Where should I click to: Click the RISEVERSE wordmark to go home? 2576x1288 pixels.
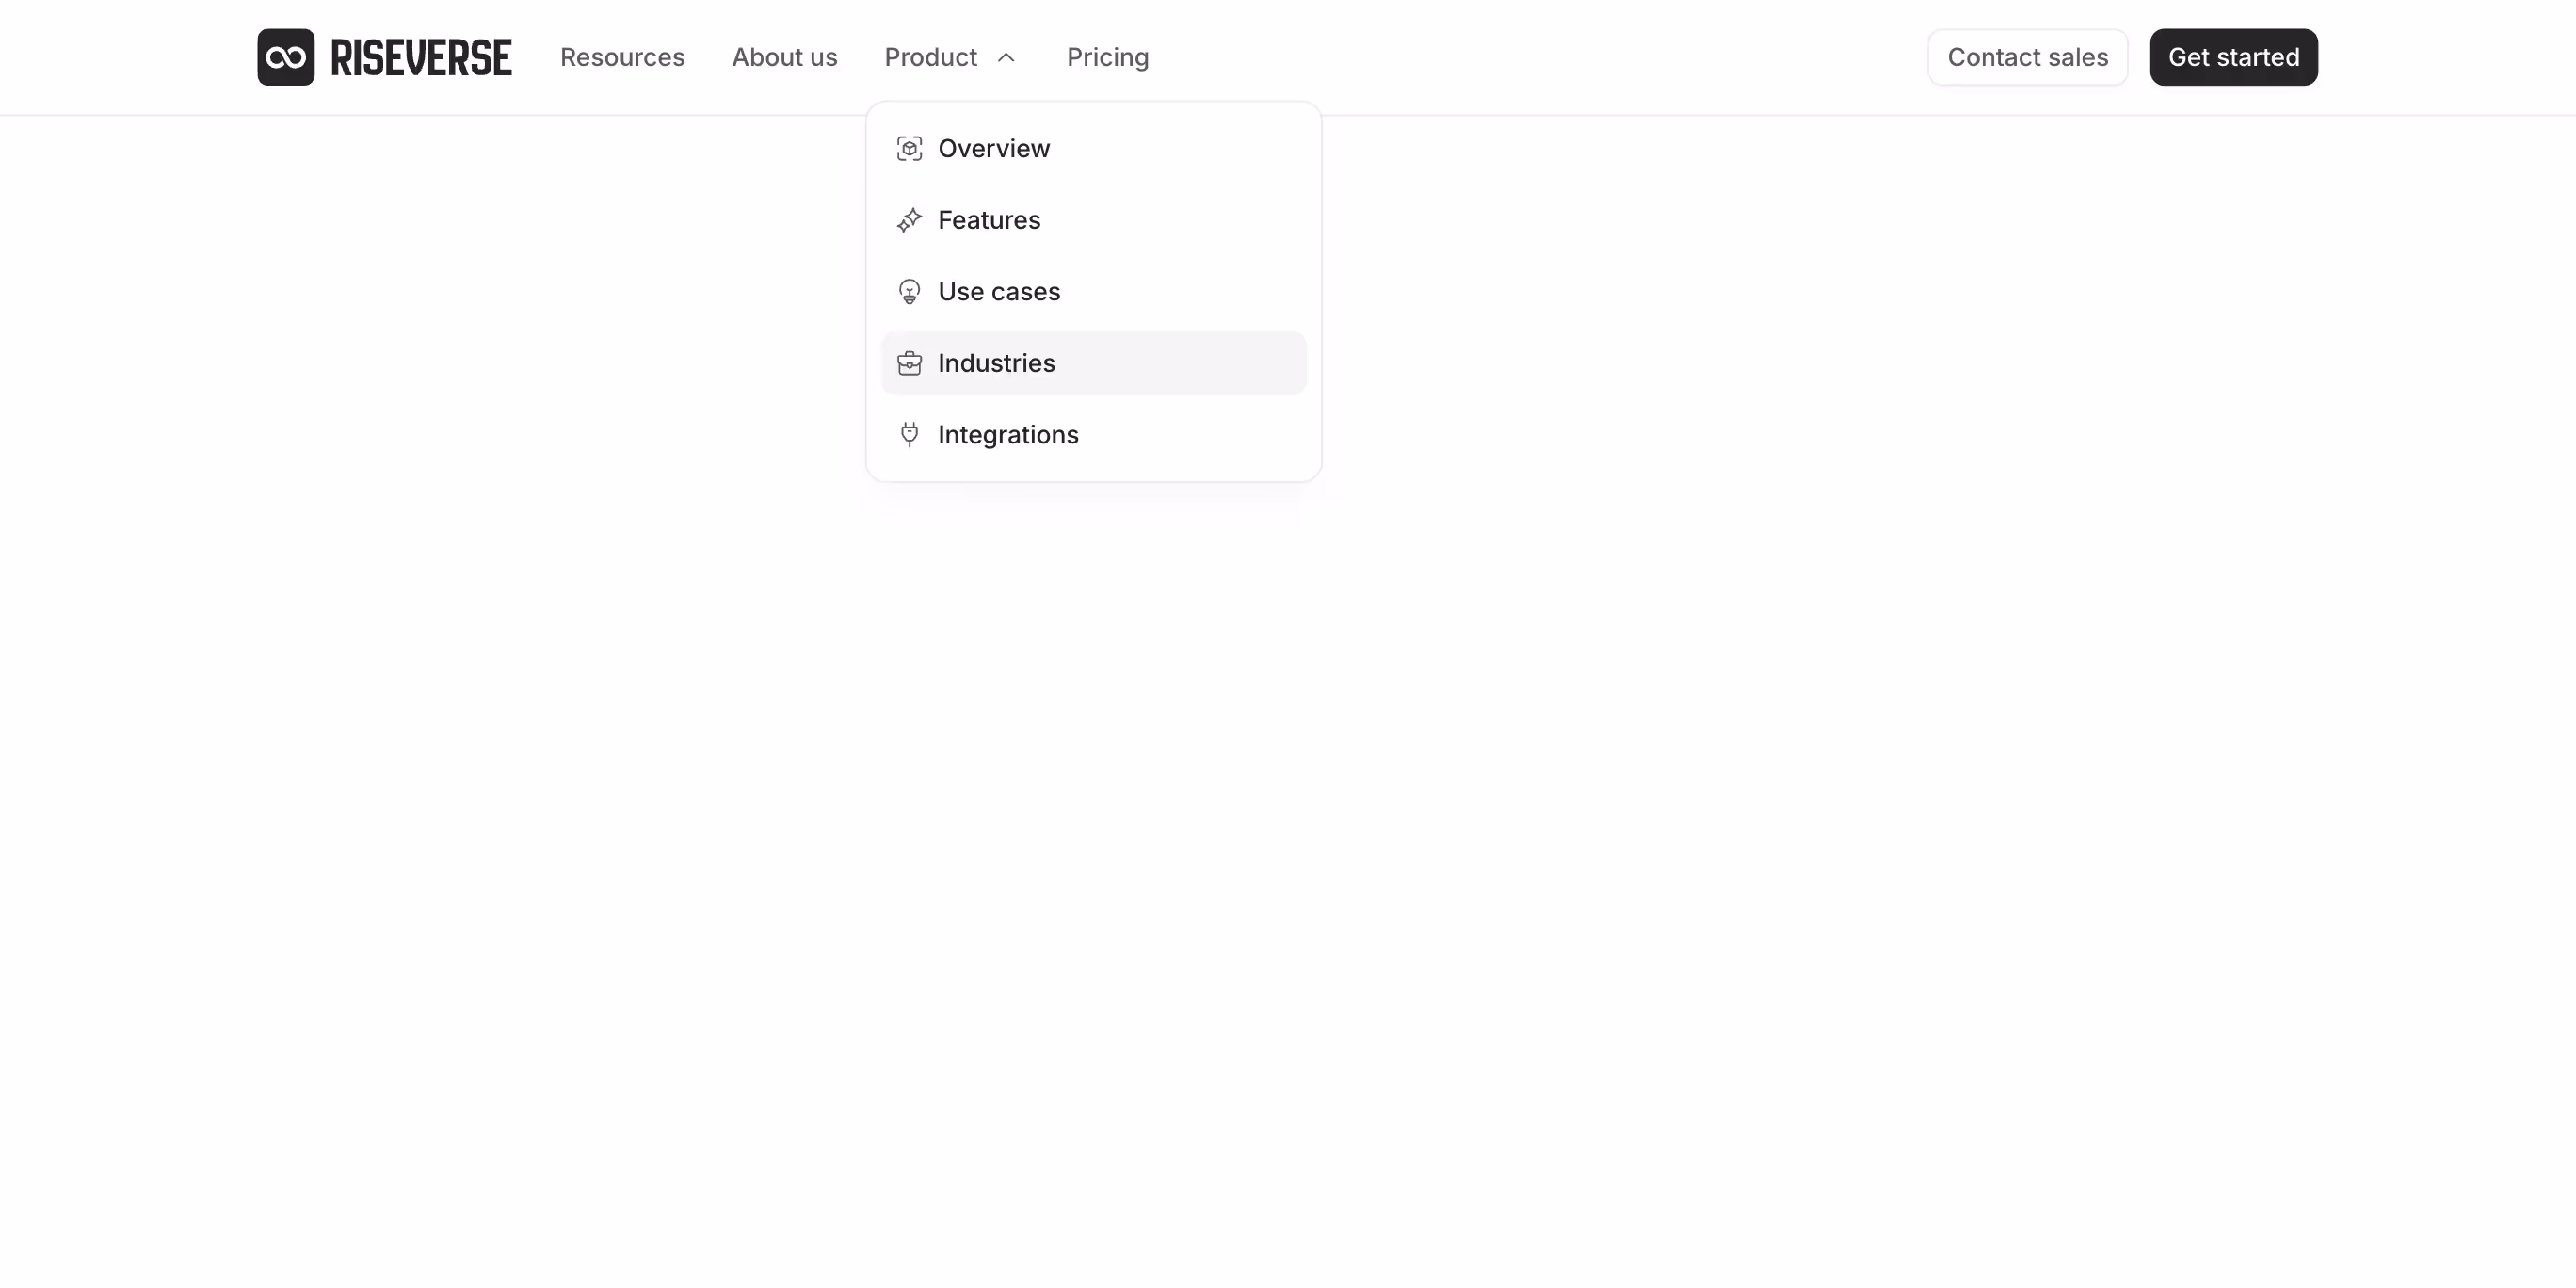[x=420, y=57]
